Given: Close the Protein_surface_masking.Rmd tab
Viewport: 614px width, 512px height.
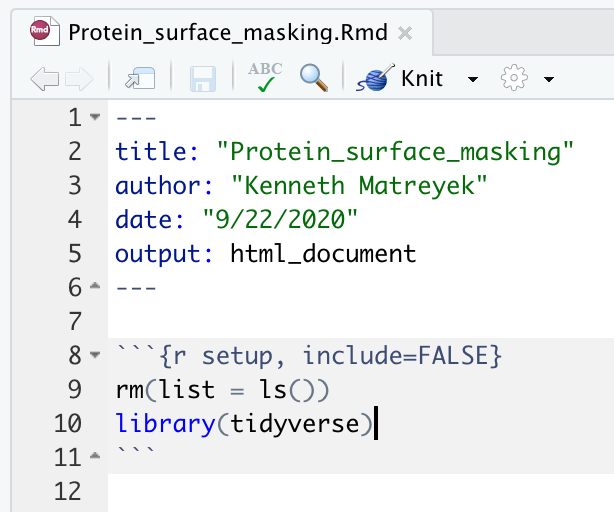Looking at the screenshot, I should tap(405, 33).
